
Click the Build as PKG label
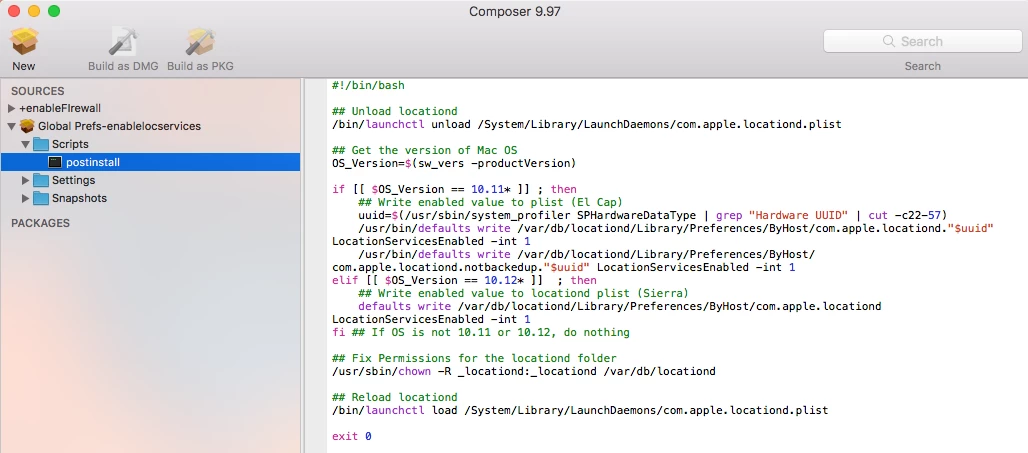pos(200,66)
